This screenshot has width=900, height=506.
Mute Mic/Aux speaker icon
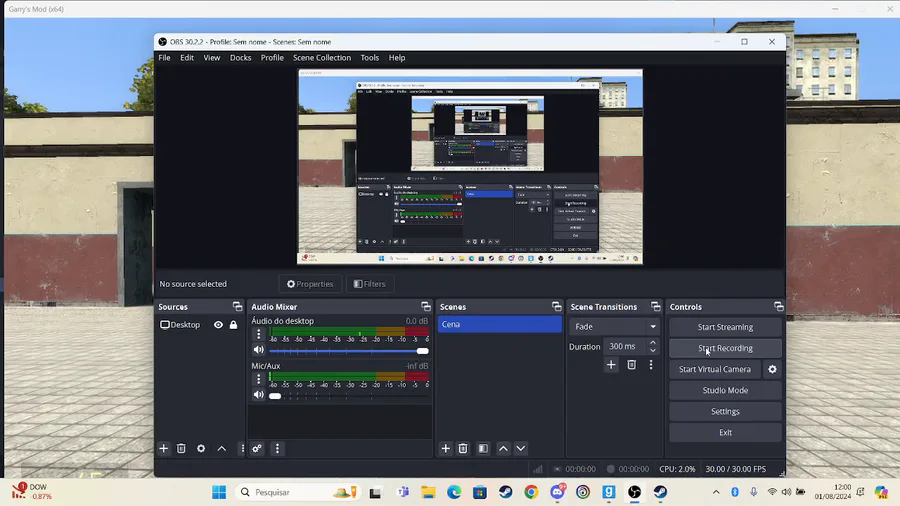(x=259, y=395)
